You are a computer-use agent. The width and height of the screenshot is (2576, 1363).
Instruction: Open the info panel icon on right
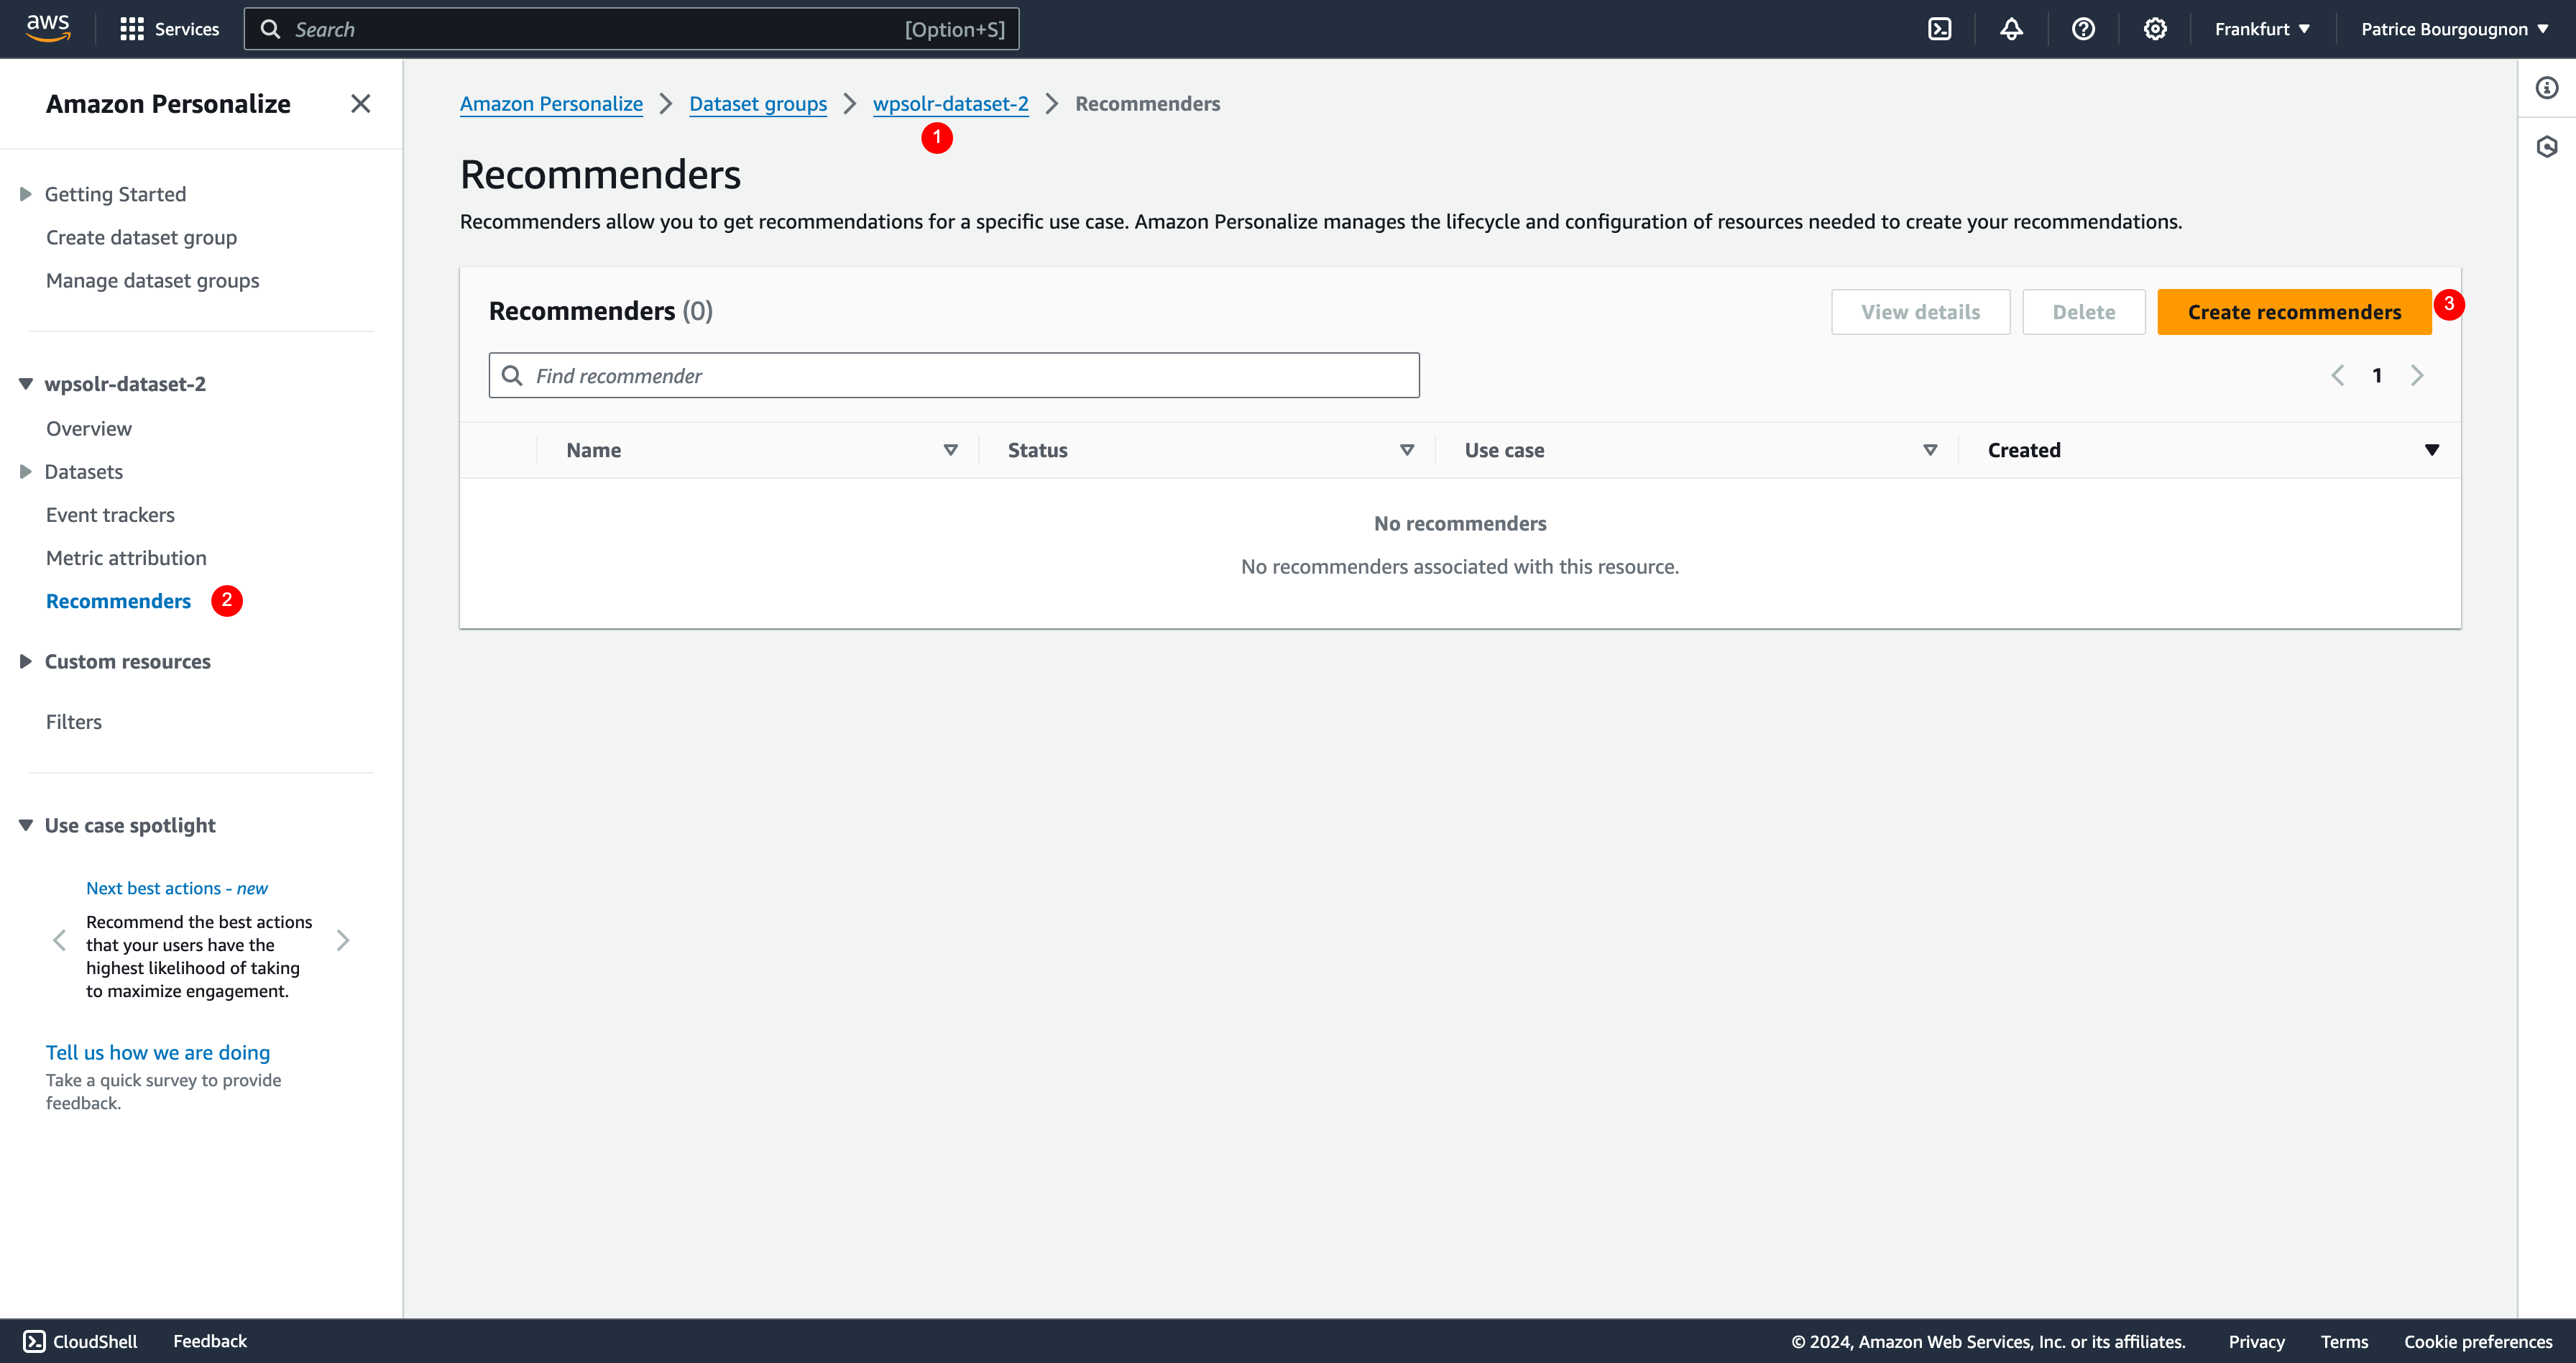[x=2547, y=88]
